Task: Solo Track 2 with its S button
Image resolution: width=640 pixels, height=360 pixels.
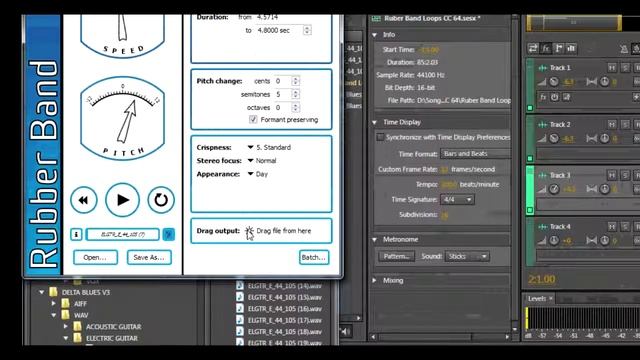Action: coord(625,124)
